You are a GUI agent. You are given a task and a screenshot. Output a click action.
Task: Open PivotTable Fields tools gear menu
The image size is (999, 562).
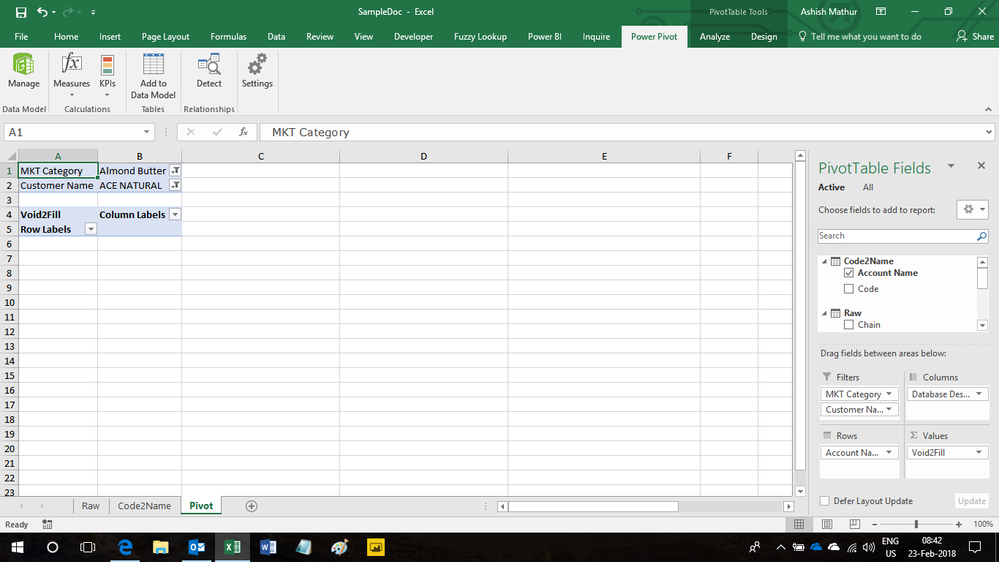(x=974, y=209)
